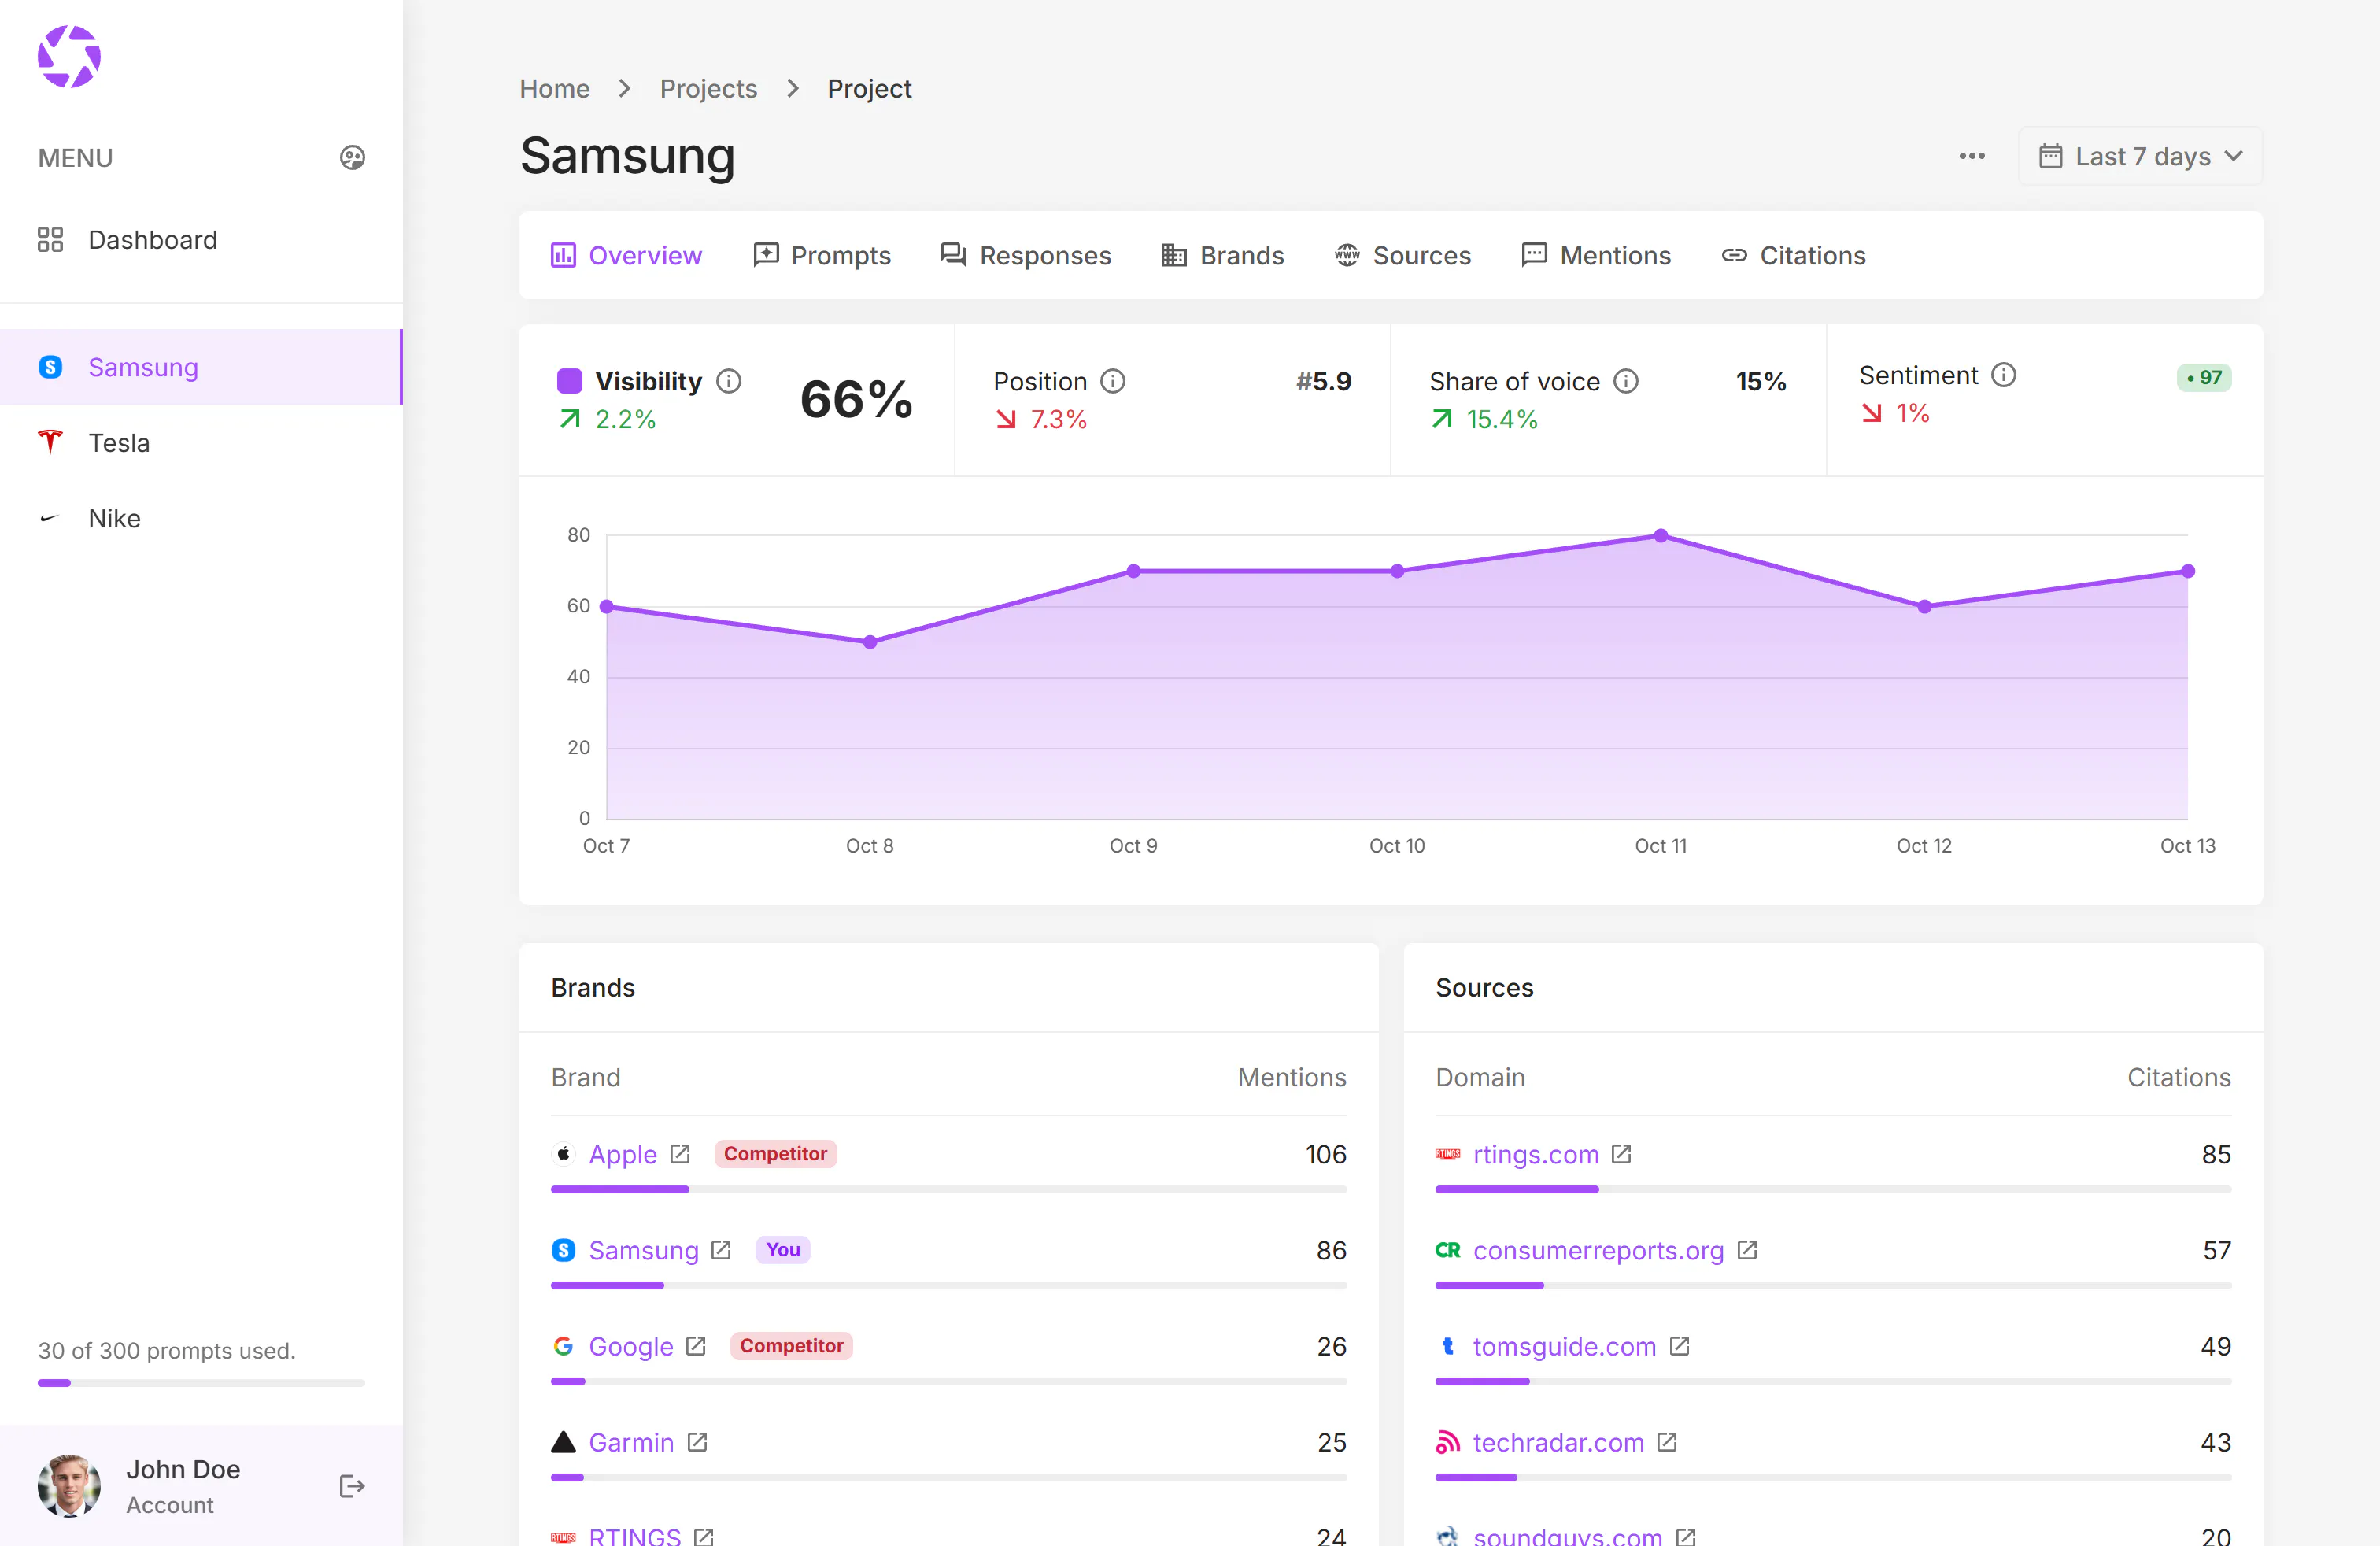2380x1546 pixels.
Task: Go to the Mentions tab
Action: (x=1596, y=255)
